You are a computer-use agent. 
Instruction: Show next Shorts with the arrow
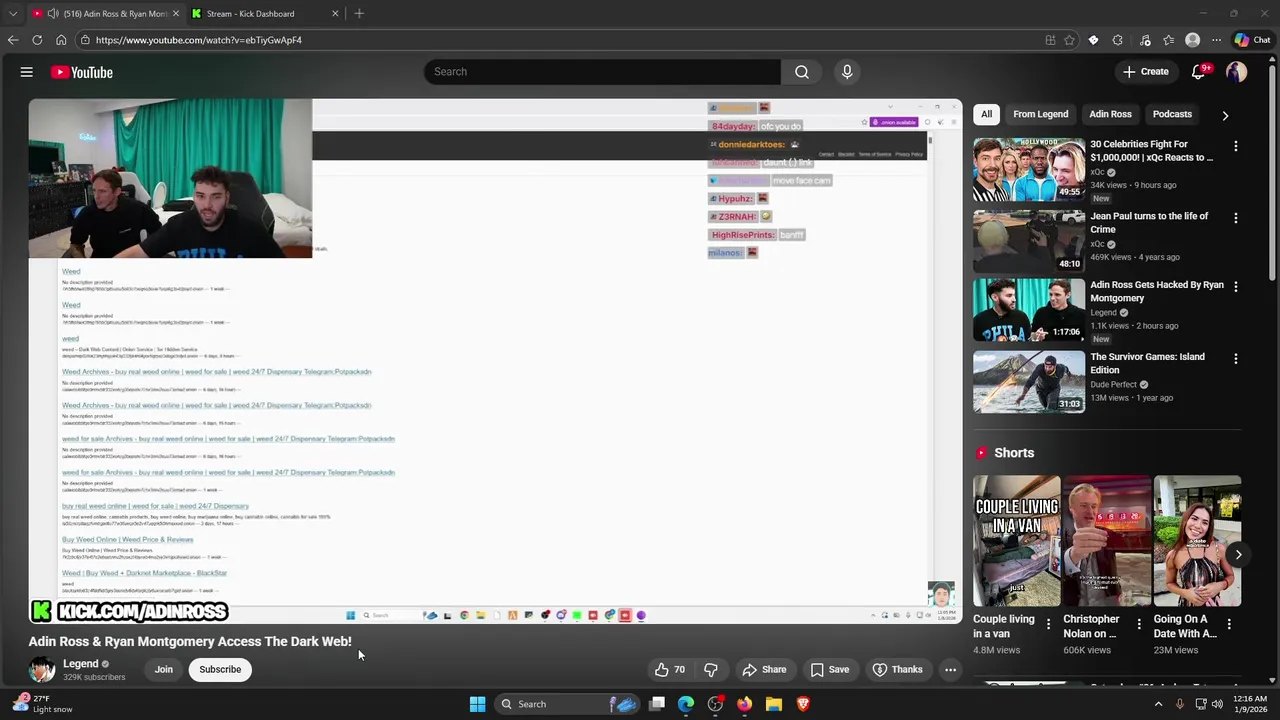(x=1238, y=554)
